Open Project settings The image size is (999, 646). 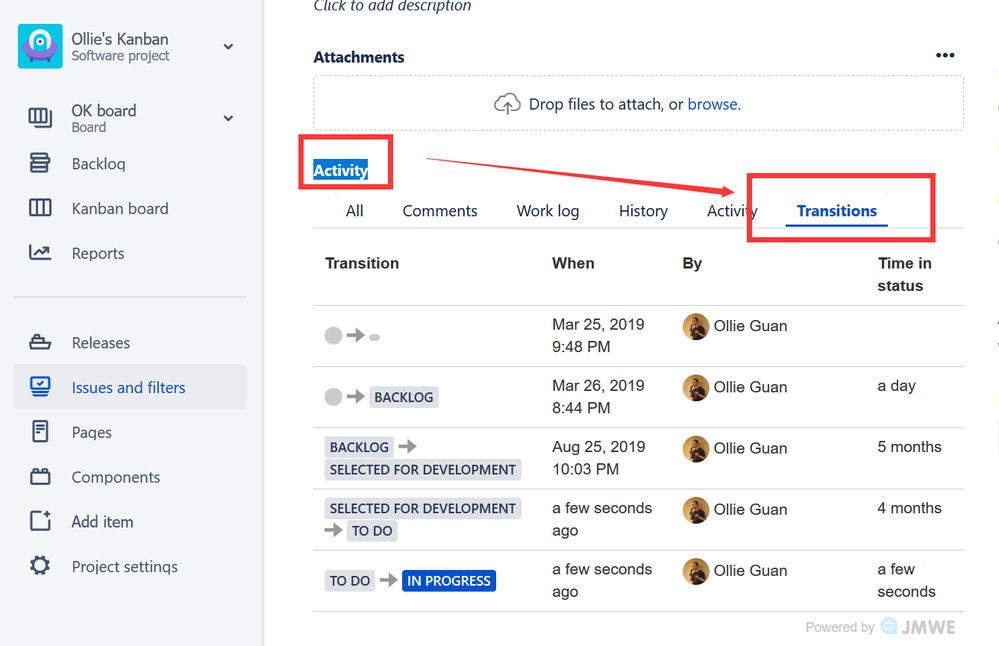(x=124, y=566)
